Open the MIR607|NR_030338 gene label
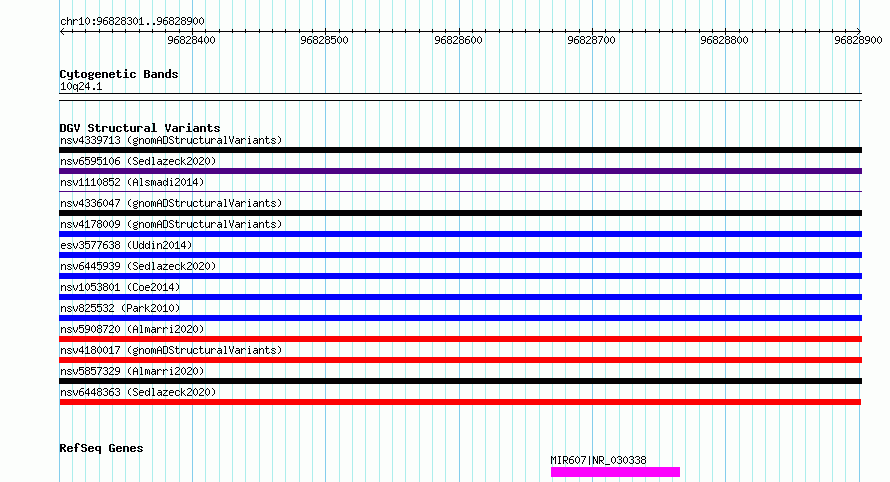Image resolution: width=890 pixels, height=482 pixels. pos(598,460)
